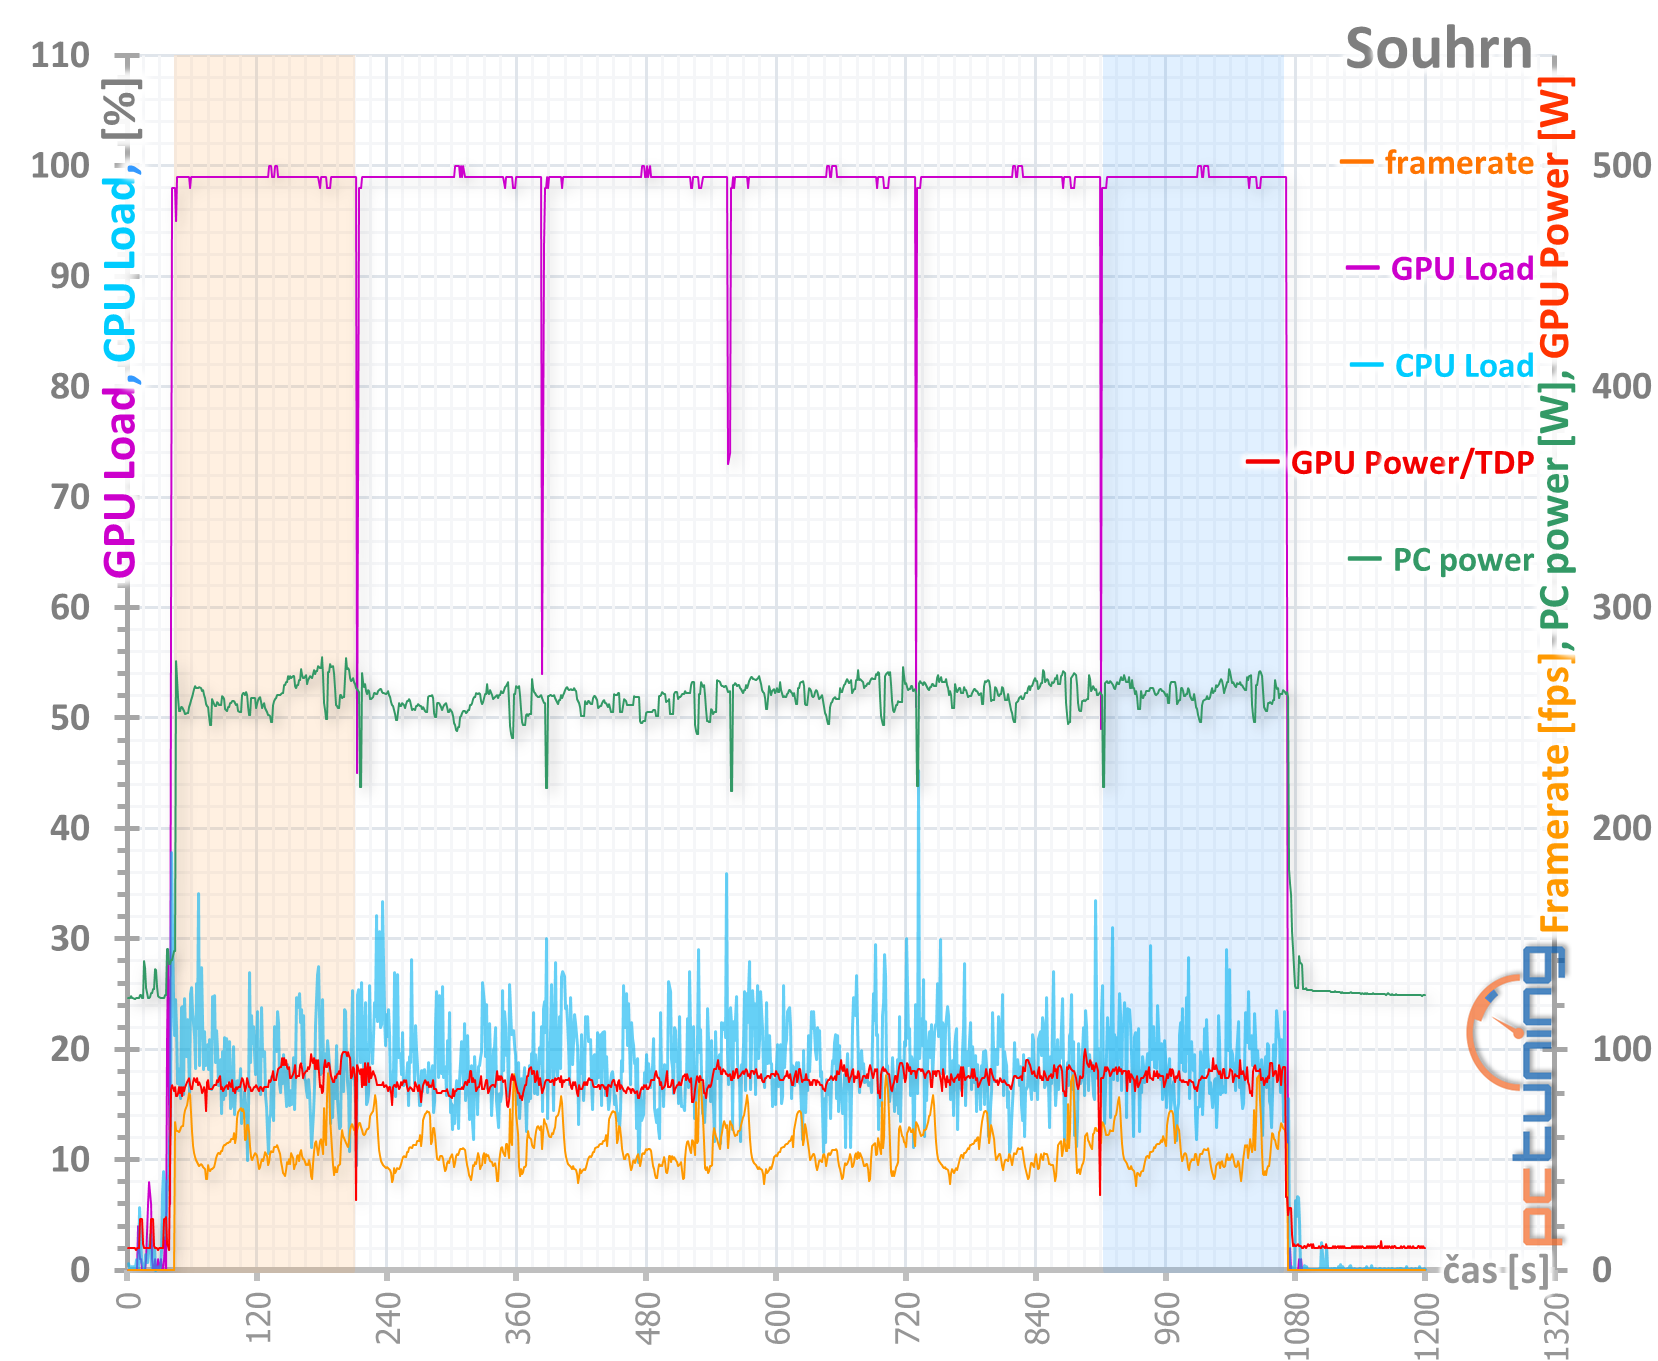Viewport: 1658px width, 1361px height.
Task: Click the orange framerate legend line marker
Action: click(1356, 161)
